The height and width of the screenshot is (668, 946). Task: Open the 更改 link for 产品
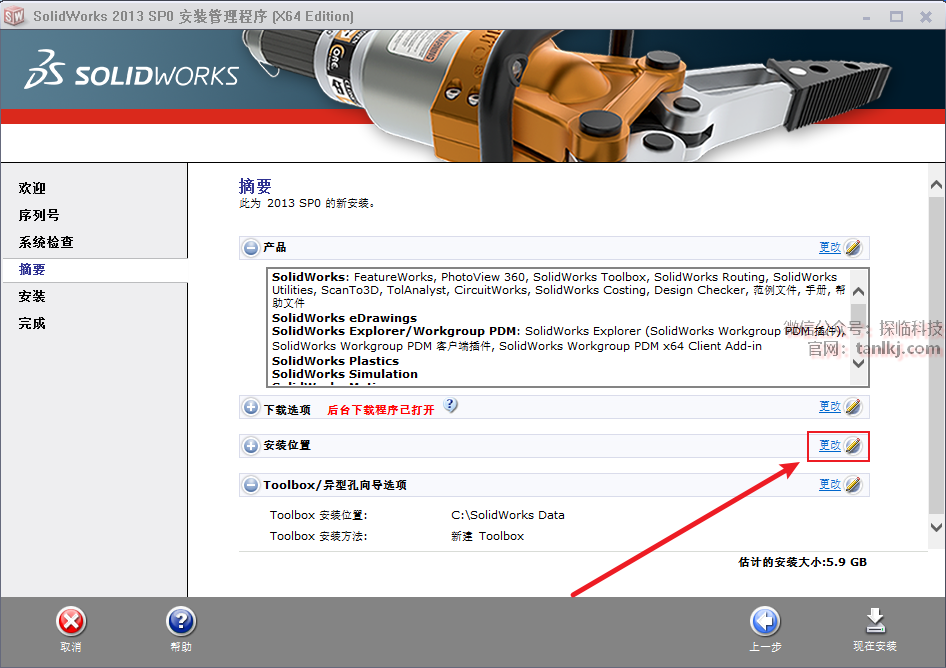830,247
